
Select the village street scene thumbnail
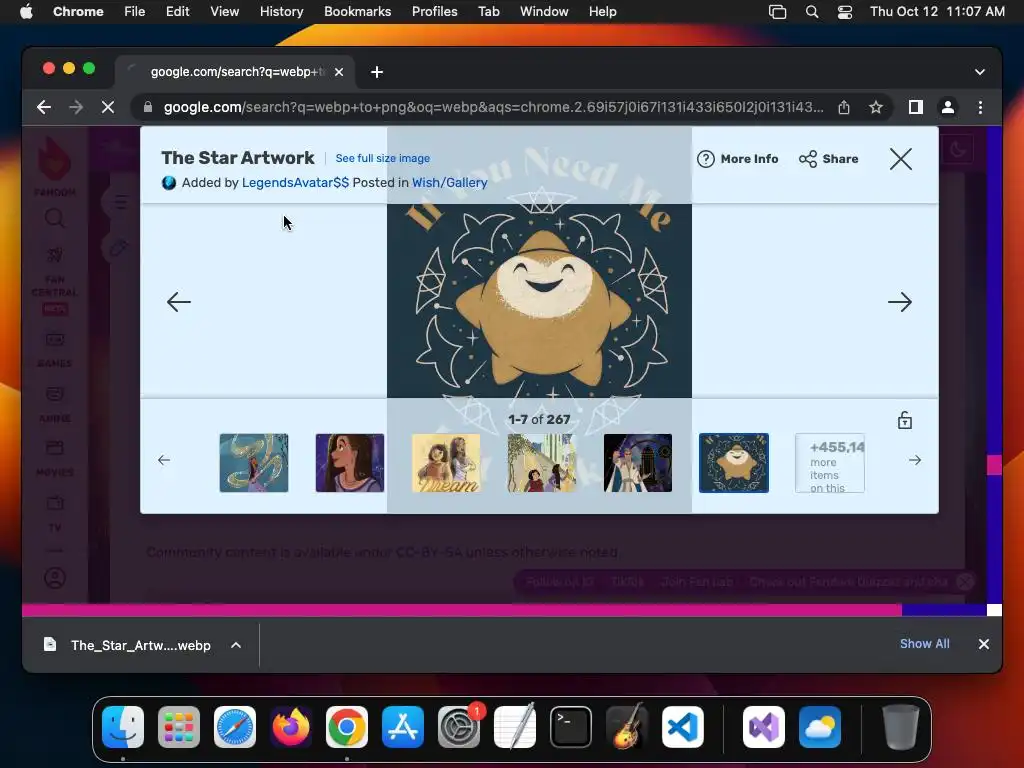(542, 463)
